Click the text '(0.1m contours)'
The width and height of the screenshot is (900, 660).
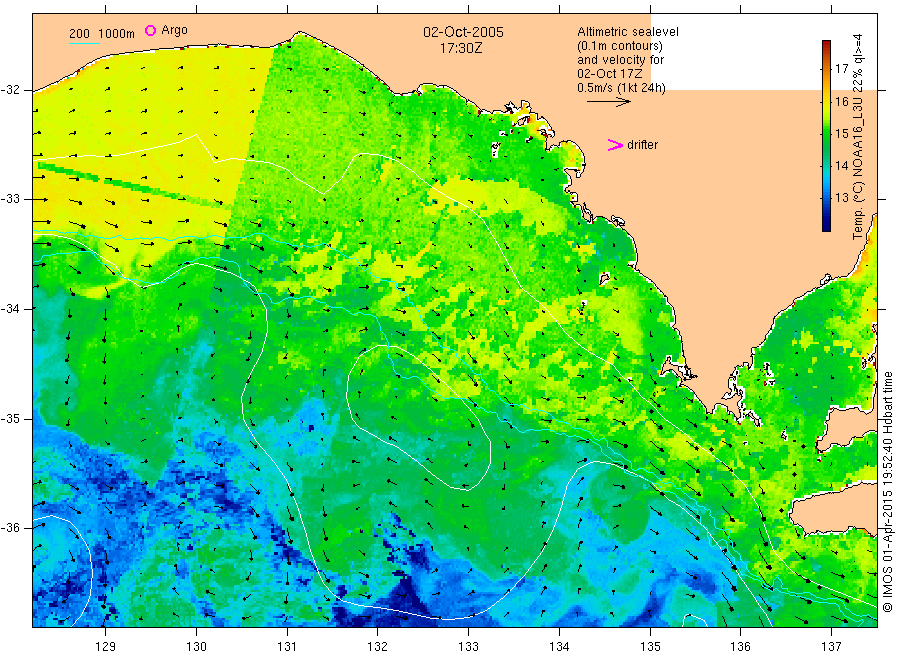pyautogui.click(x=620, y=46)
